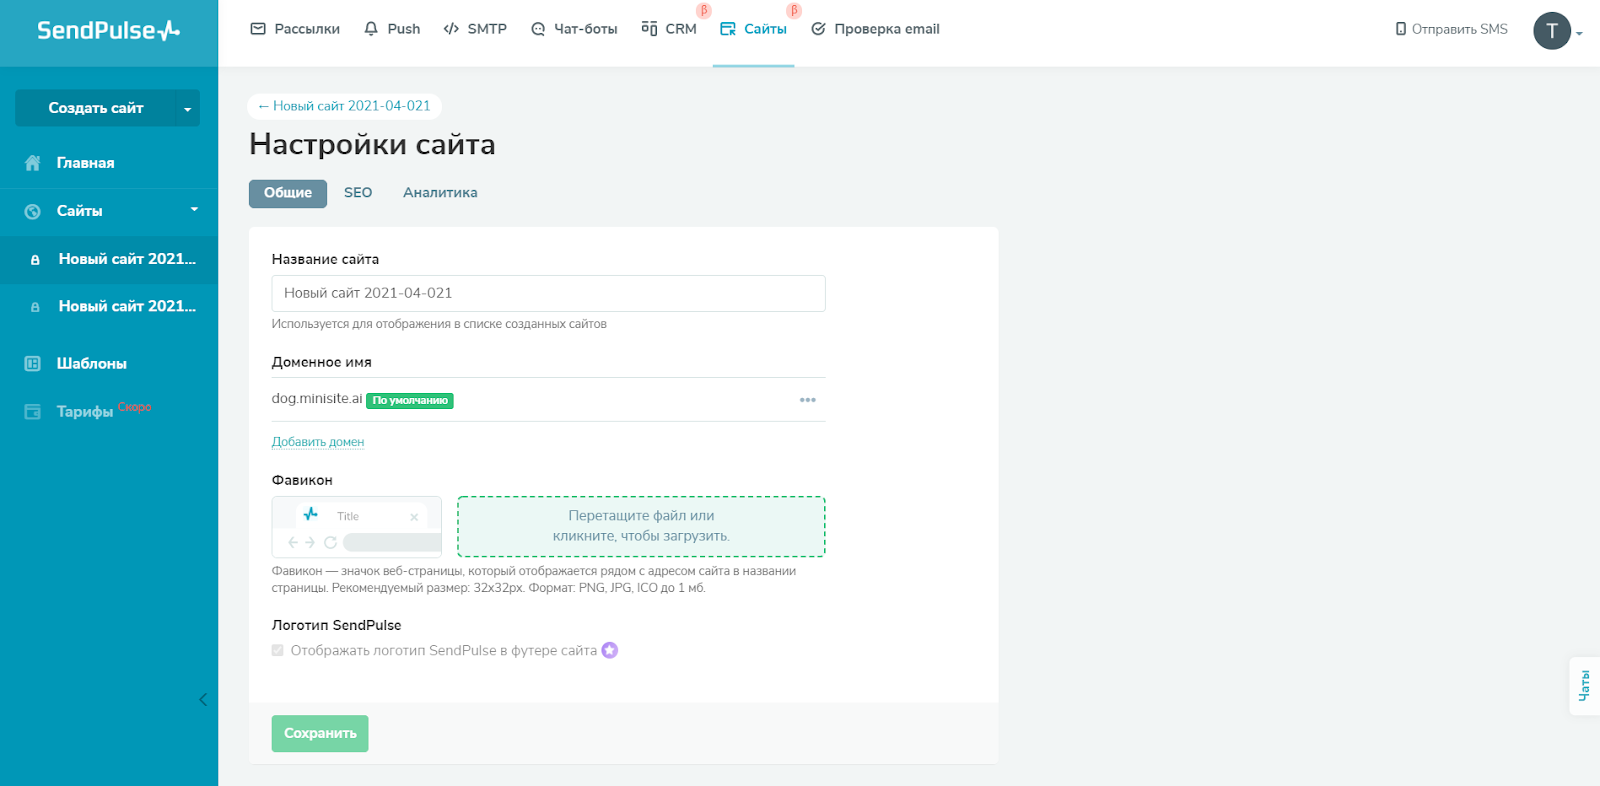Click the favicon upload drop area

click(x=641, y=527)
